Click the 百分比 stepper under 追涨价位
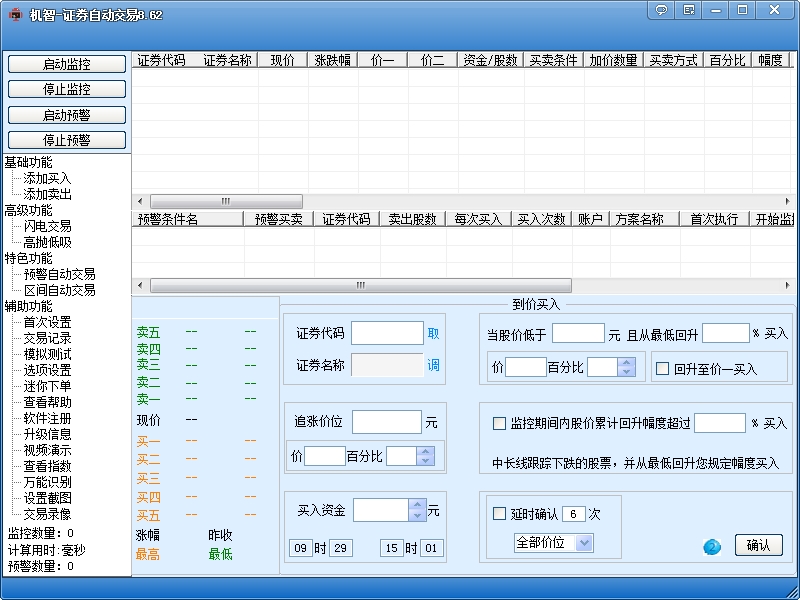800x600 pixels. pos(425,456)
